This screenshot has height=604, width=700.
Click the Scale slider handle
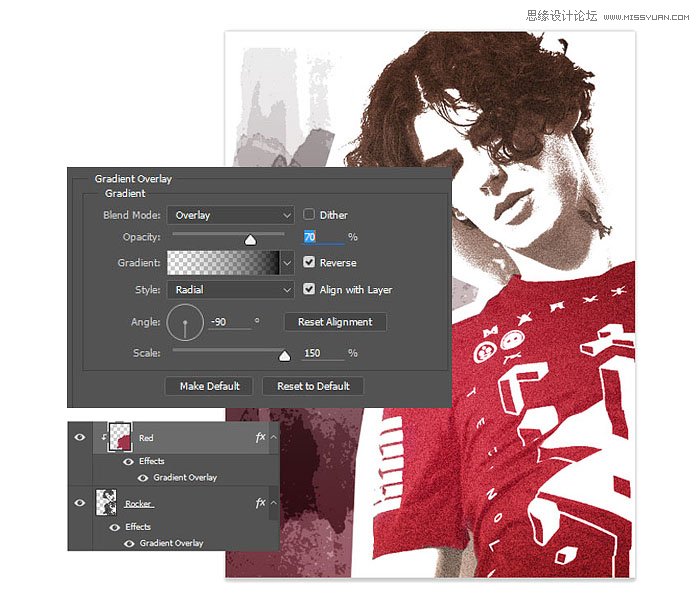pos(284,356)
